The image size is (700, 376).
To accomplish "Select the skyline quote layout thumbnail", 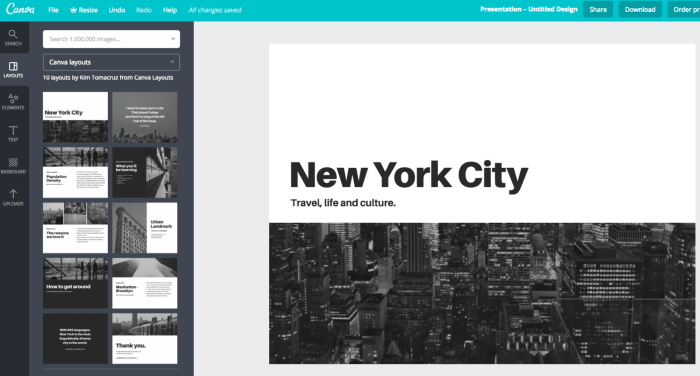I will (145, 117).
